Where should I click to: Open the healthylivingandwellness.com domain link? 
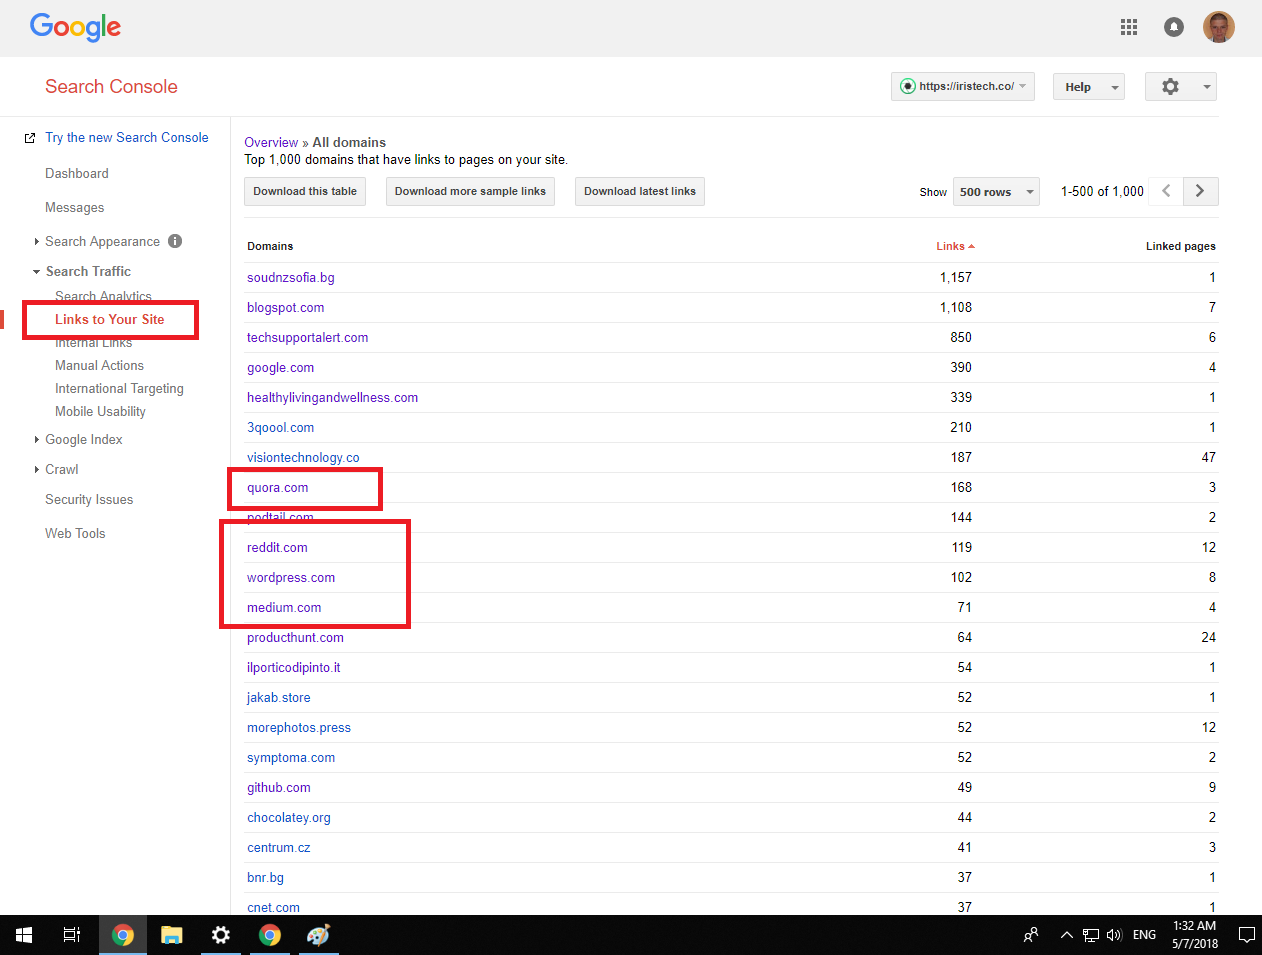pyautogui.click(x=333, y=397)
